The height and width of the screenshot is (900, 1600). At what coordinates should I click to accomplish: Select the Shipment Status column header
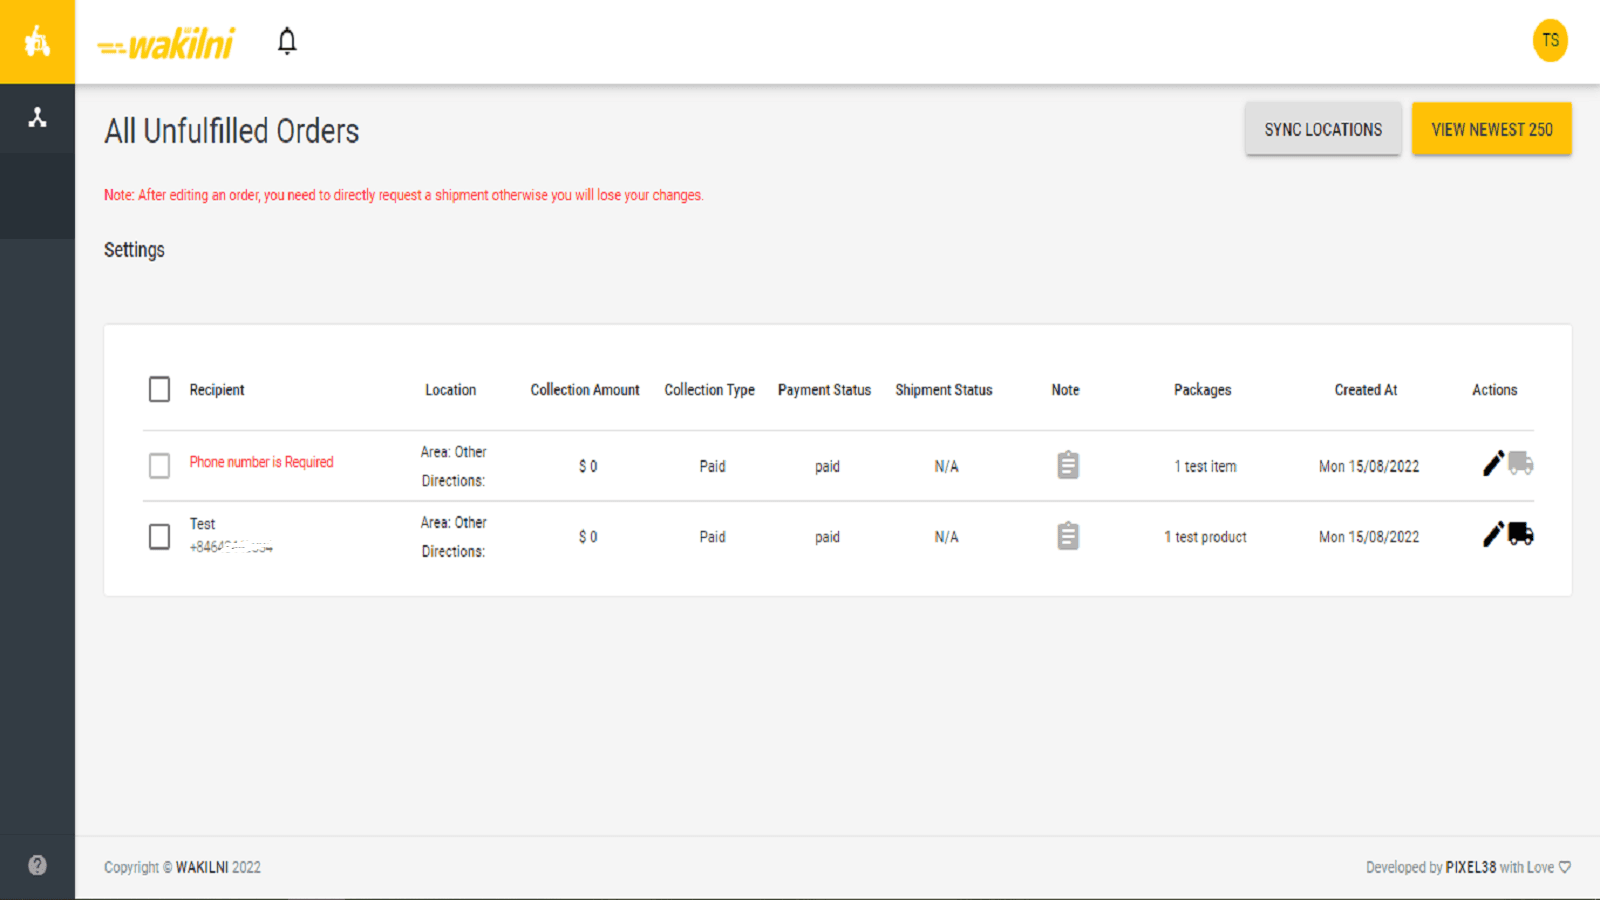tap(943, 390)
